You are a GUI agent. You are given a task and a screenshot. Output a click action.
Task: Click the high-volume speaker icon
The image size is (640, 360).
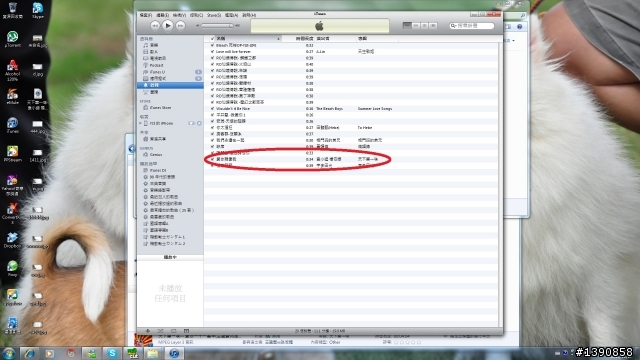coord(238,26)
